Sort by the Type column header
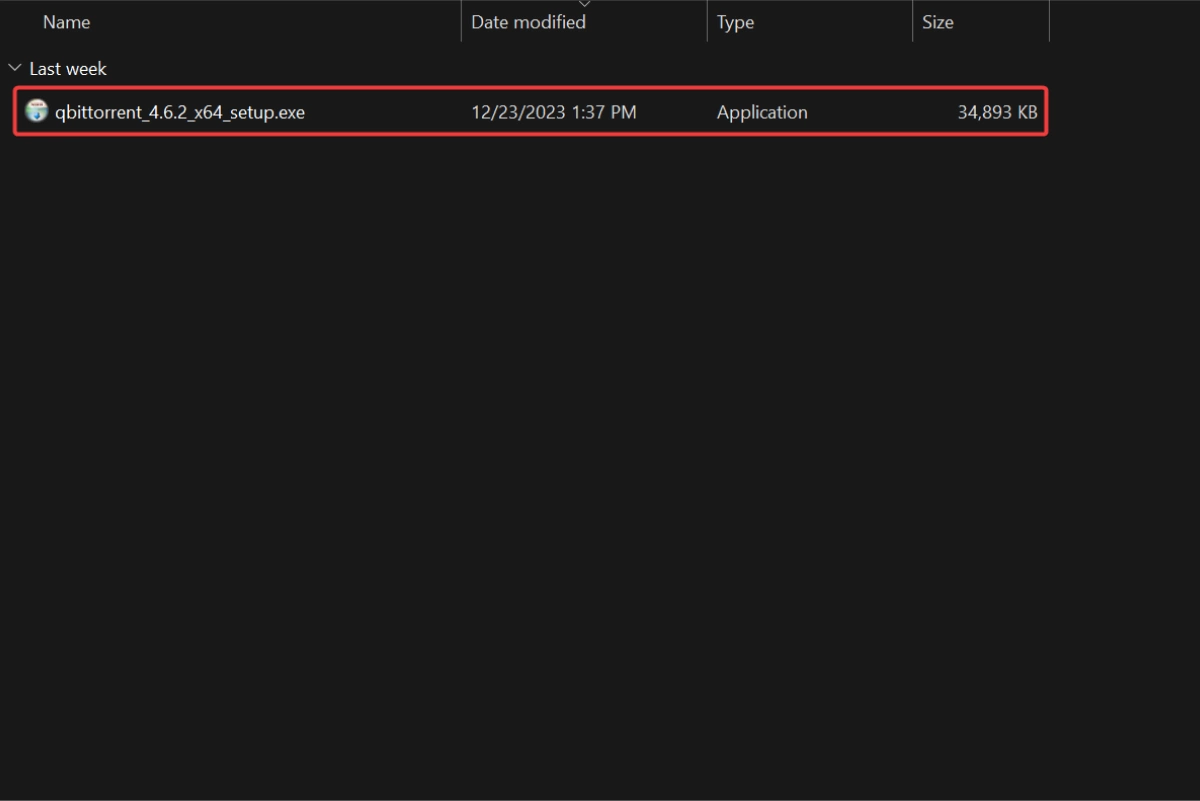The width and height of the screenshot is (1200, 801). pos(735,22)
